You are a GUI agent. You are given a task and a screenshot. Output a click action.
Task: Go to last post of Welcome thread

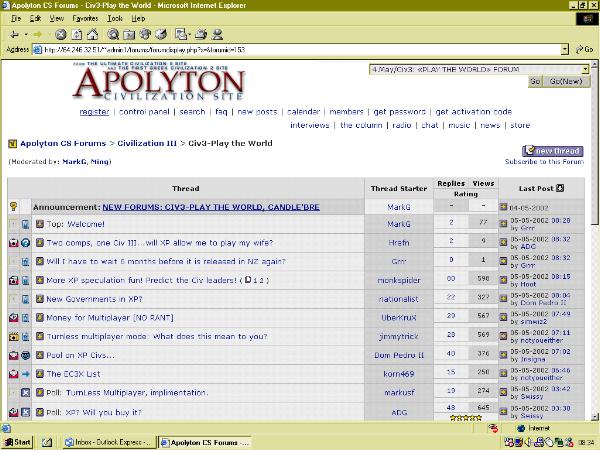tap(504, 224)
